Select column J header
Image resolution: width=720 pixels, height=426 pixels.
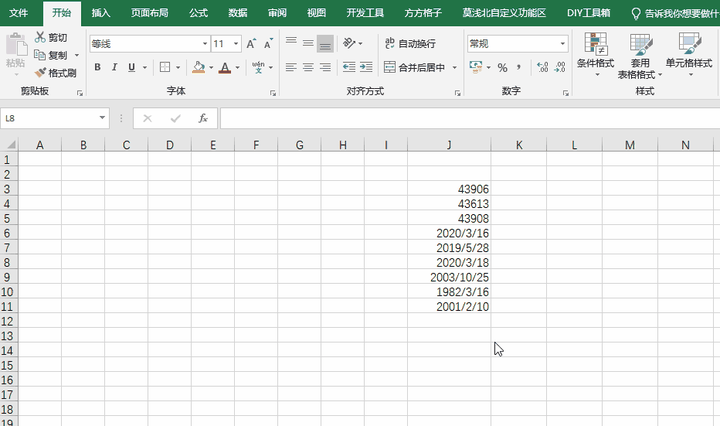click(x=449, y=145)
